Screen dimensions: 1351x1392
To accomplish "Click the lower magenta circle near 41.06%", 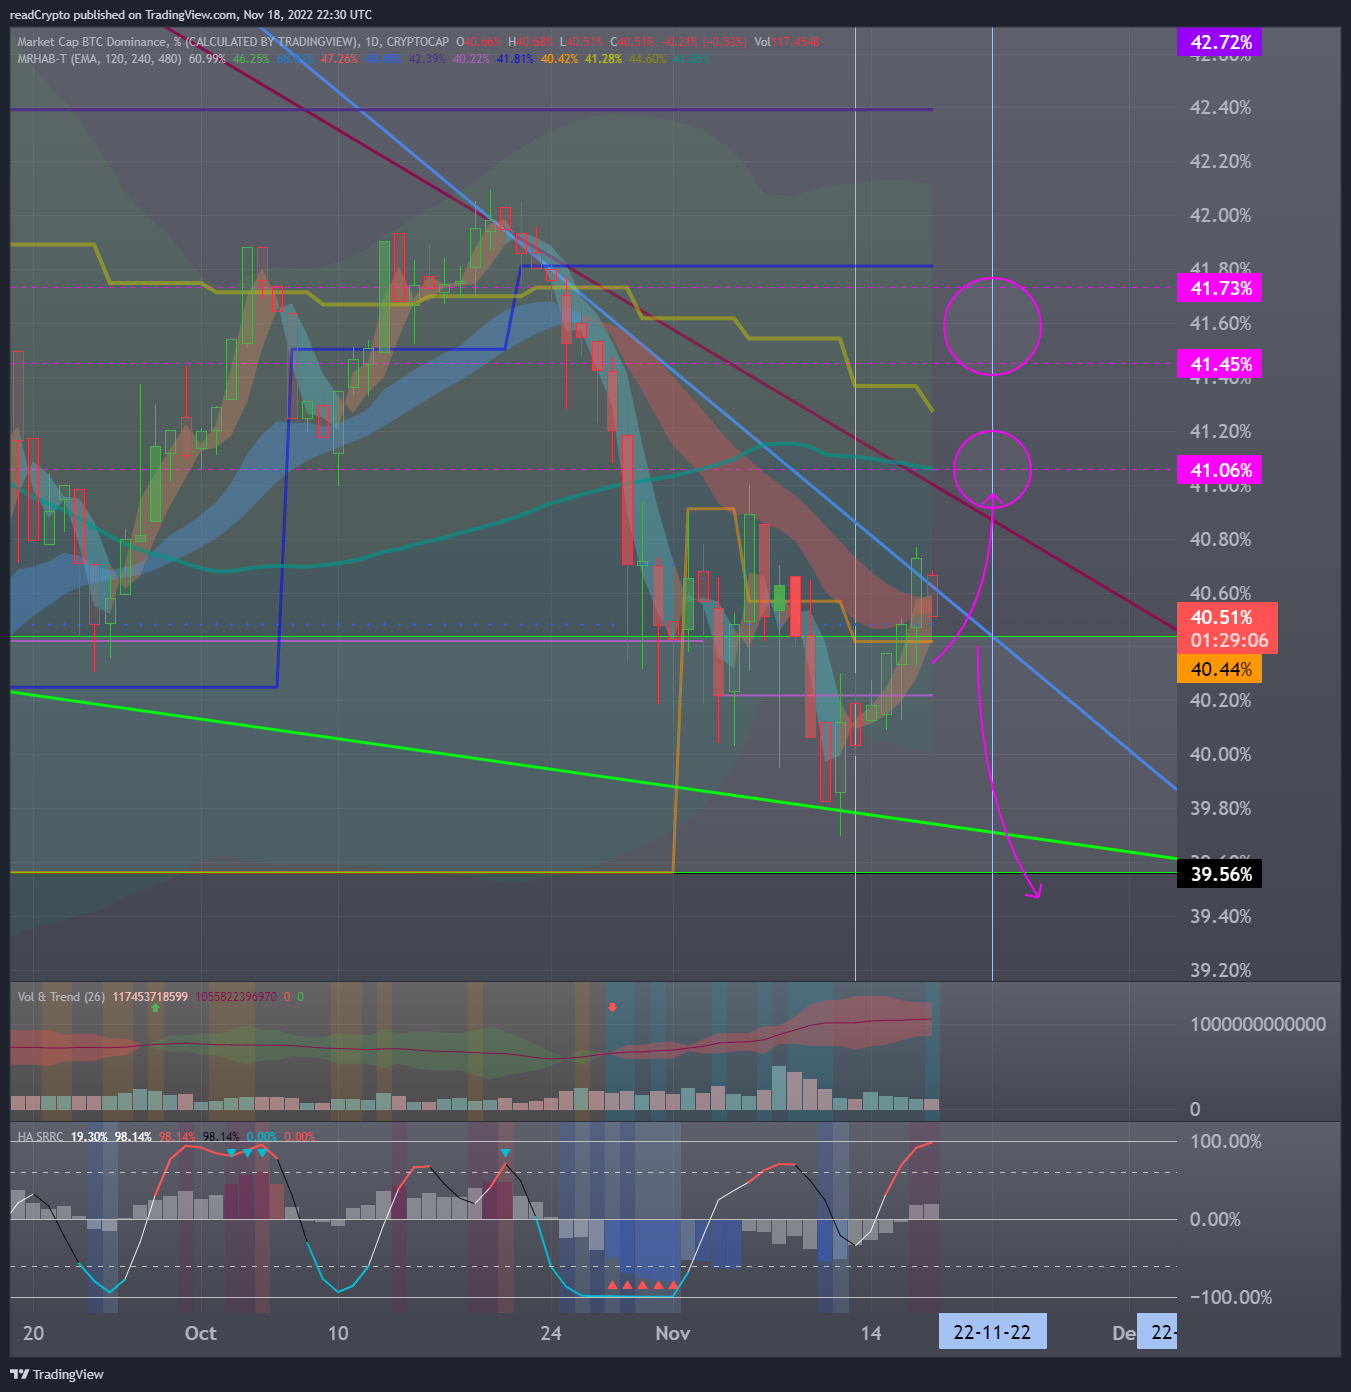I will (x=992, y=469).
